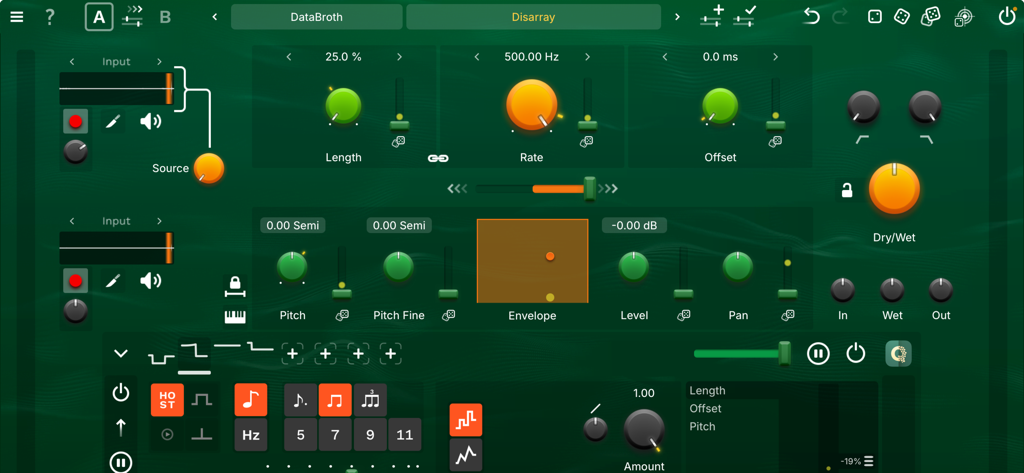
Task: Click the orange direction slider handle
Action: pyautogui.click(x=590, y=189)
